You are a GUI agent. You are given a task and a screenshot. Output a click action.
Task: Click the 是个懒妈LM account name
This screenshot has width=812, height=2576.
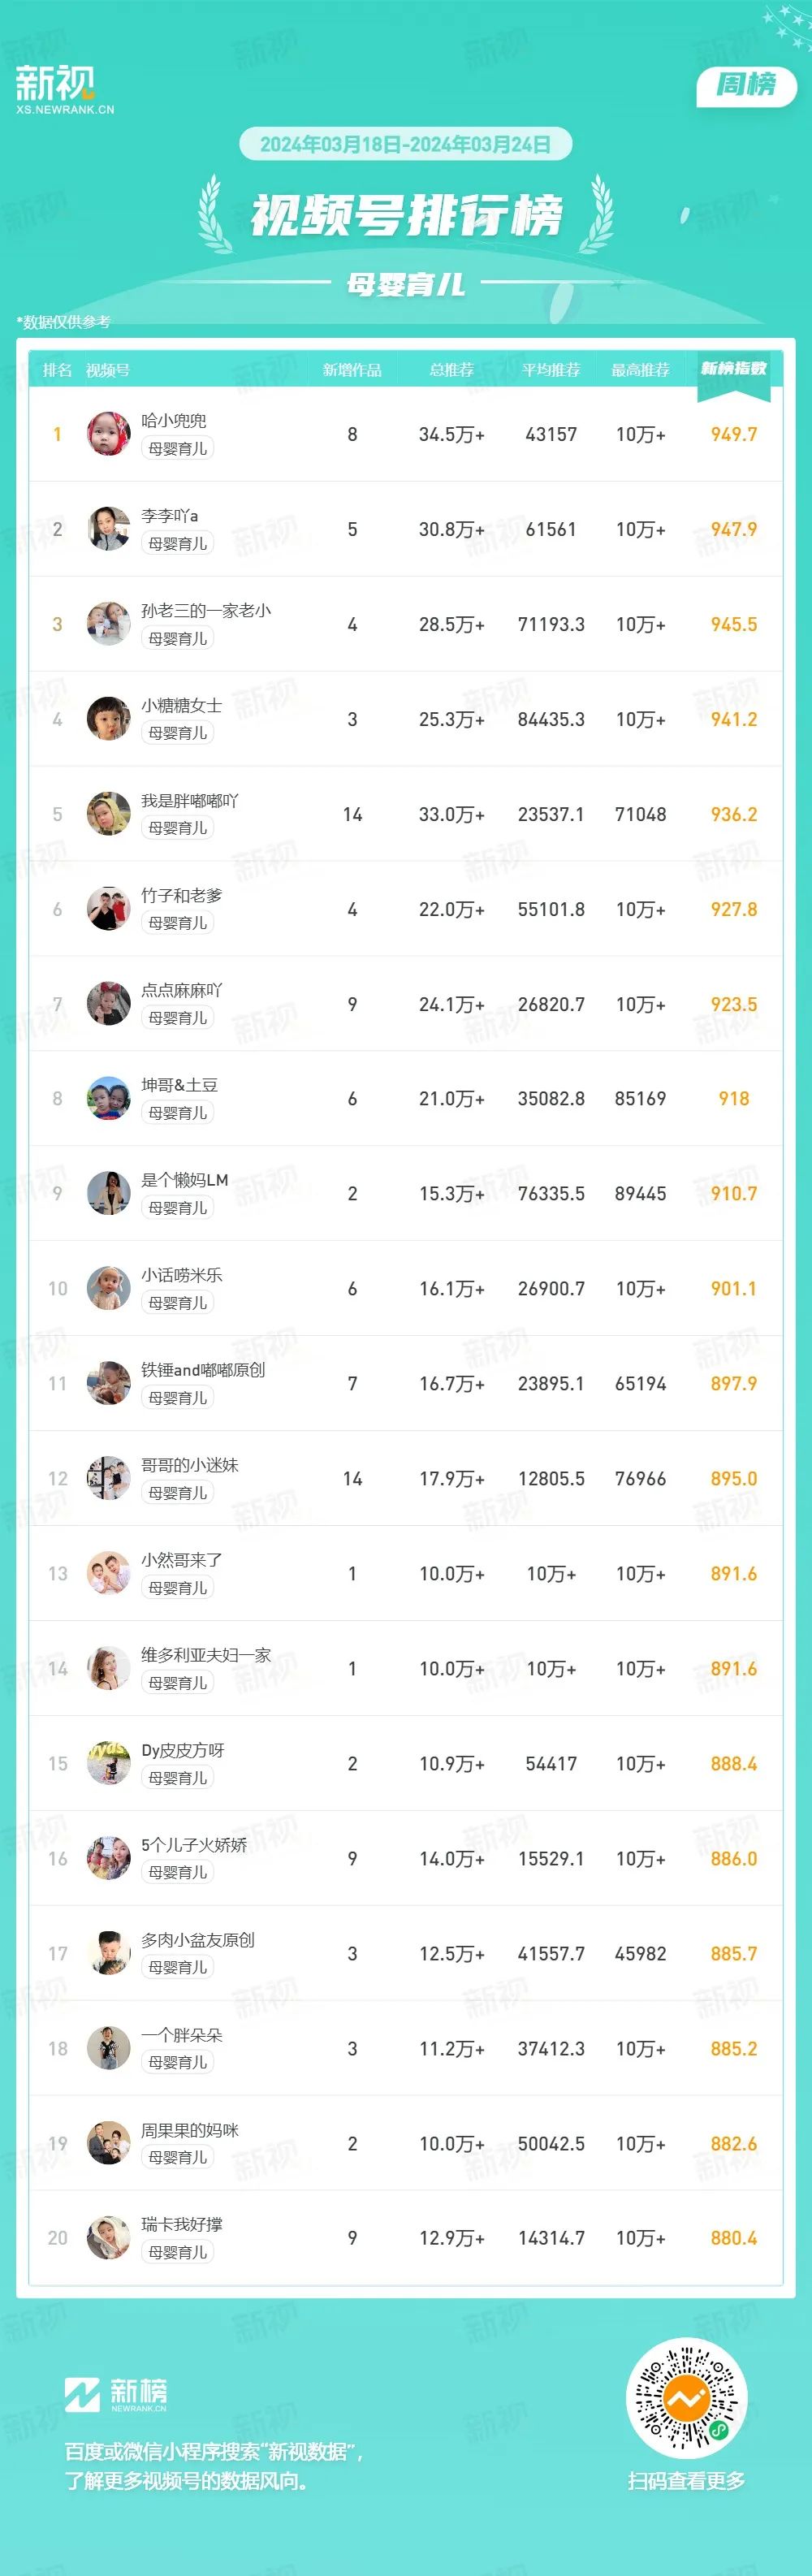coord(185,1181)
